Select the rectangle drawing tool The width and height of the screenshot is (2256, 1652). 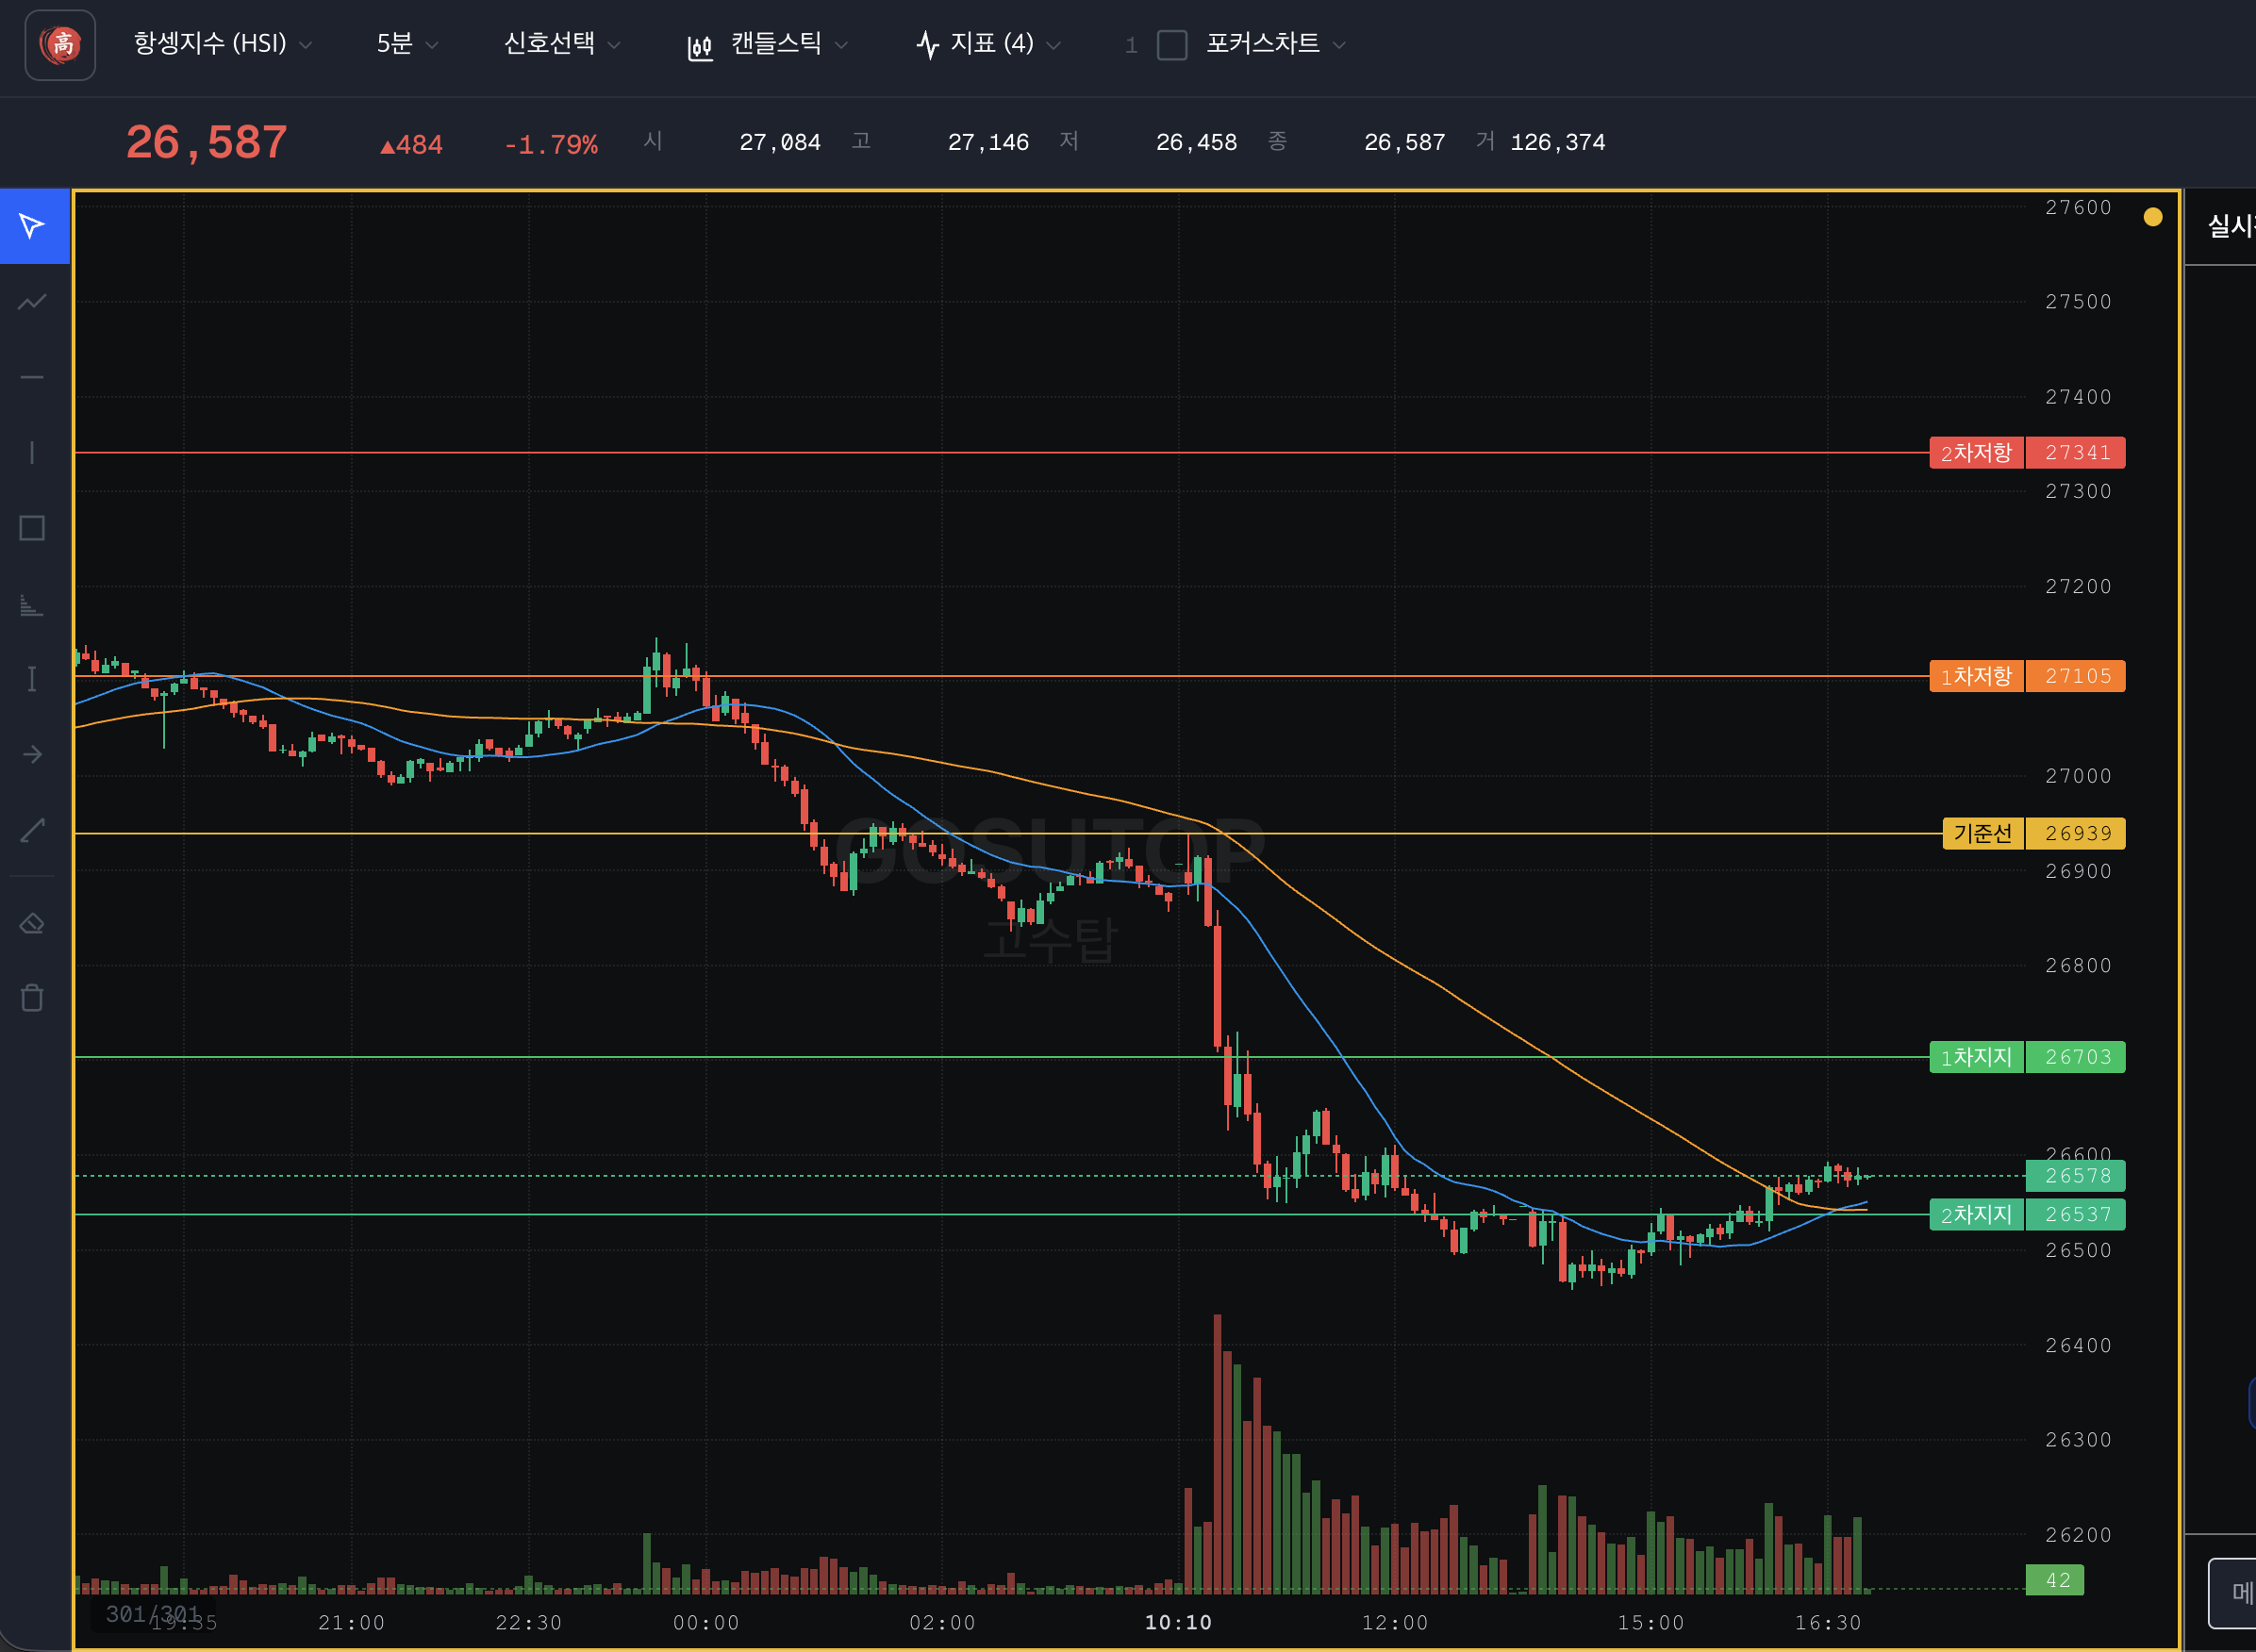(x=32, y=528)
